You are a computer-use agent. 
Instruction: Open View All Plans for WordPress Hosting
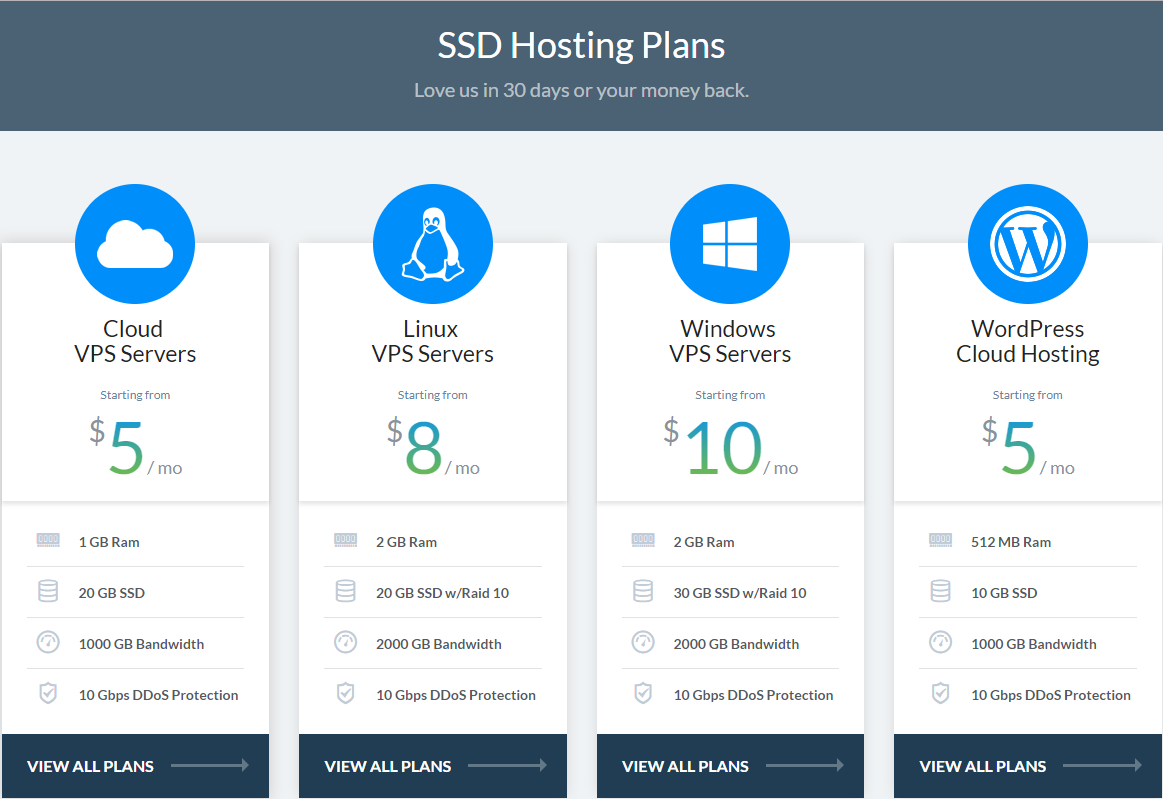coord(1027,766)
